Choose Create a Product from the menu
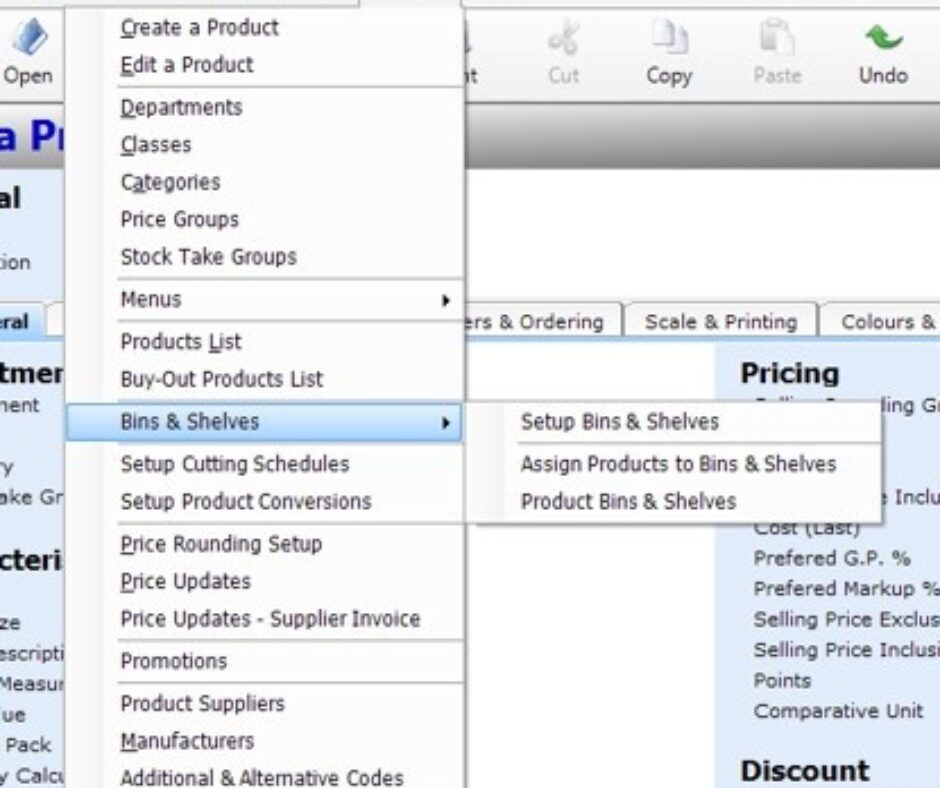 coord(199,28)
